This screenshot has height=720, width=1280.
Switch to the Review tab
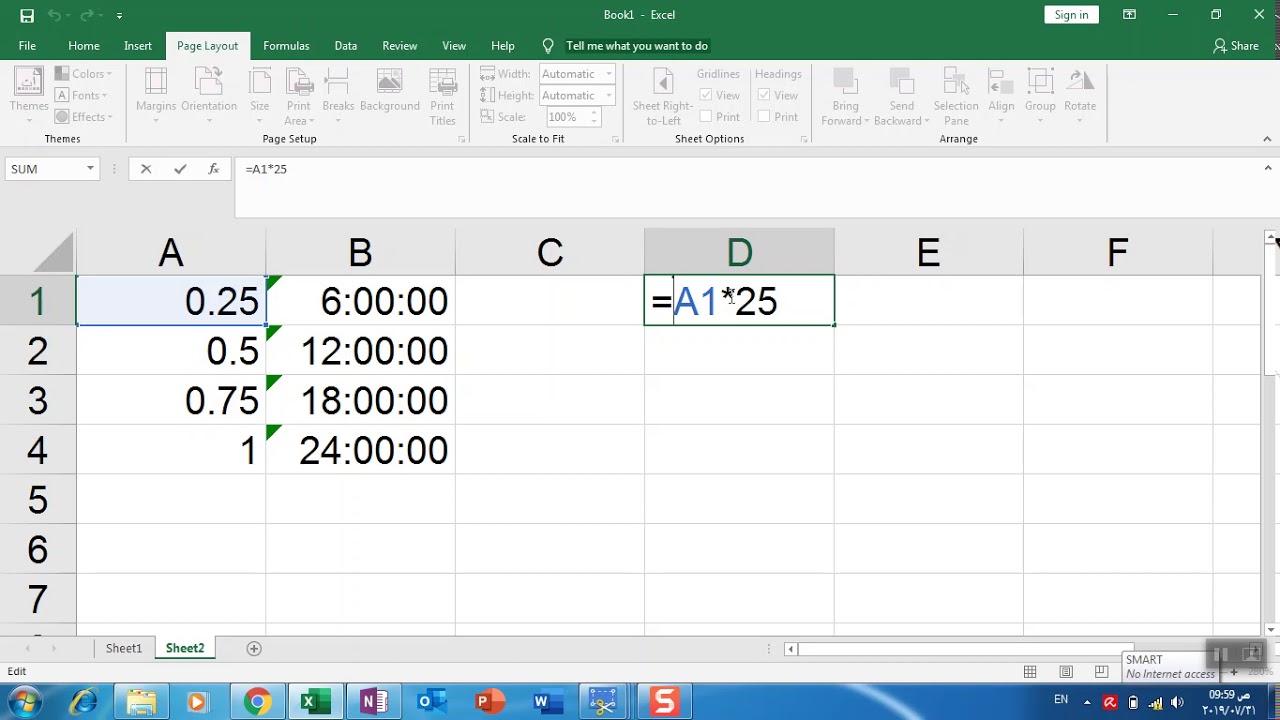(x=400, y=46)
